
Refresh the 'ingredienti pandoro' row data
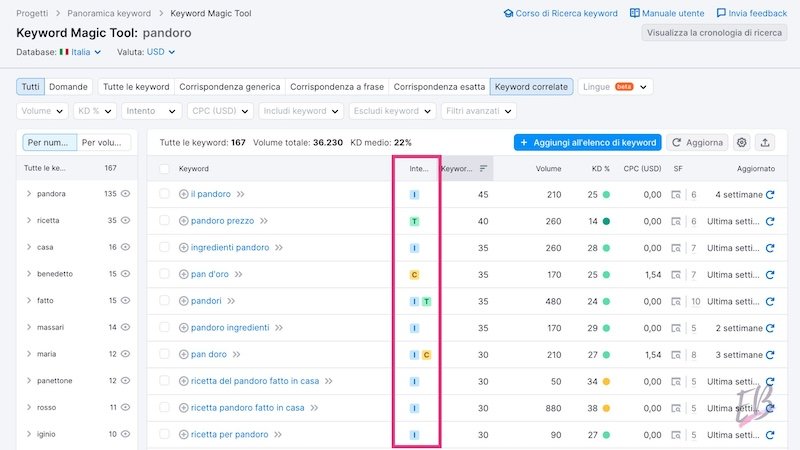click(x=770, y=248)
